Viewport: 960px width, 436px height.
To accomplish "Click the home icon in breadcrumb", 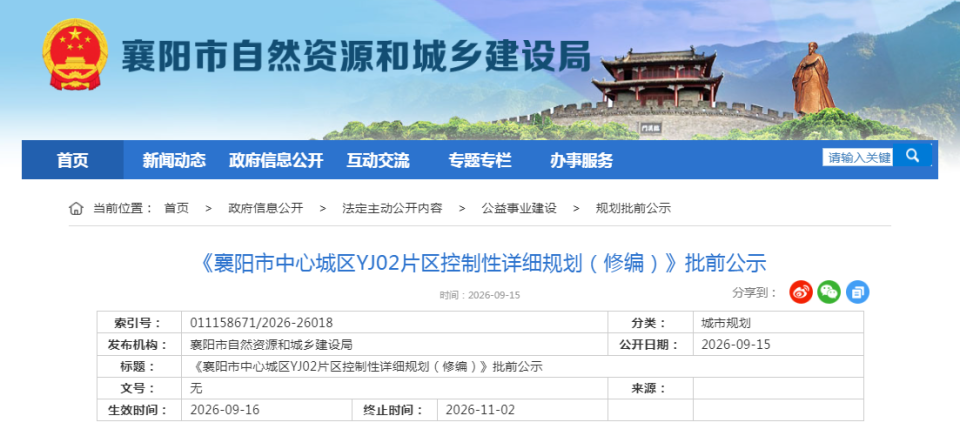I will tap(76, 209).
